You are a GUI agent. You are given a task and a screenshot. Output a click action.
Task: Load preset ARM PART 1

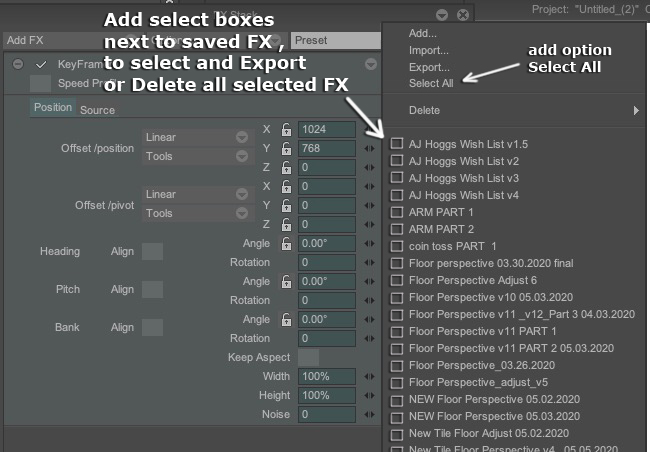(441, 212)
